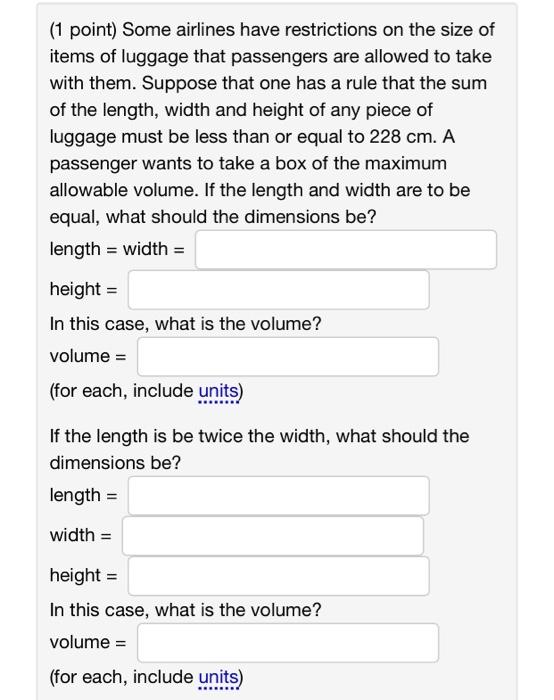Select the first volume answer field
This screenshot has width=554, height=700.
click(288, 357)
